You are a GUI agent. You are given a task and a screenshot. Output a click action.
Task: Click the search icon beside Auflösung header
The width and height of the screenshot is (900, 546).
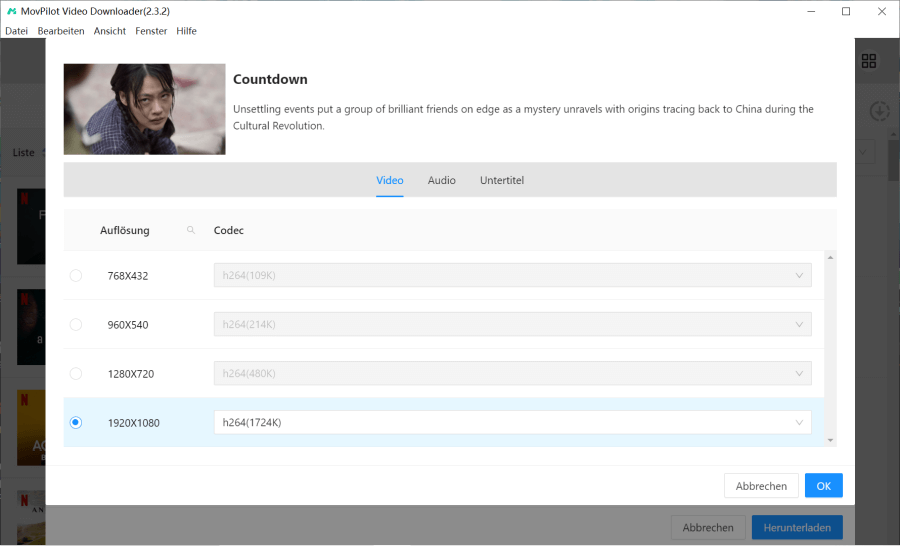[x=190, y=230]
